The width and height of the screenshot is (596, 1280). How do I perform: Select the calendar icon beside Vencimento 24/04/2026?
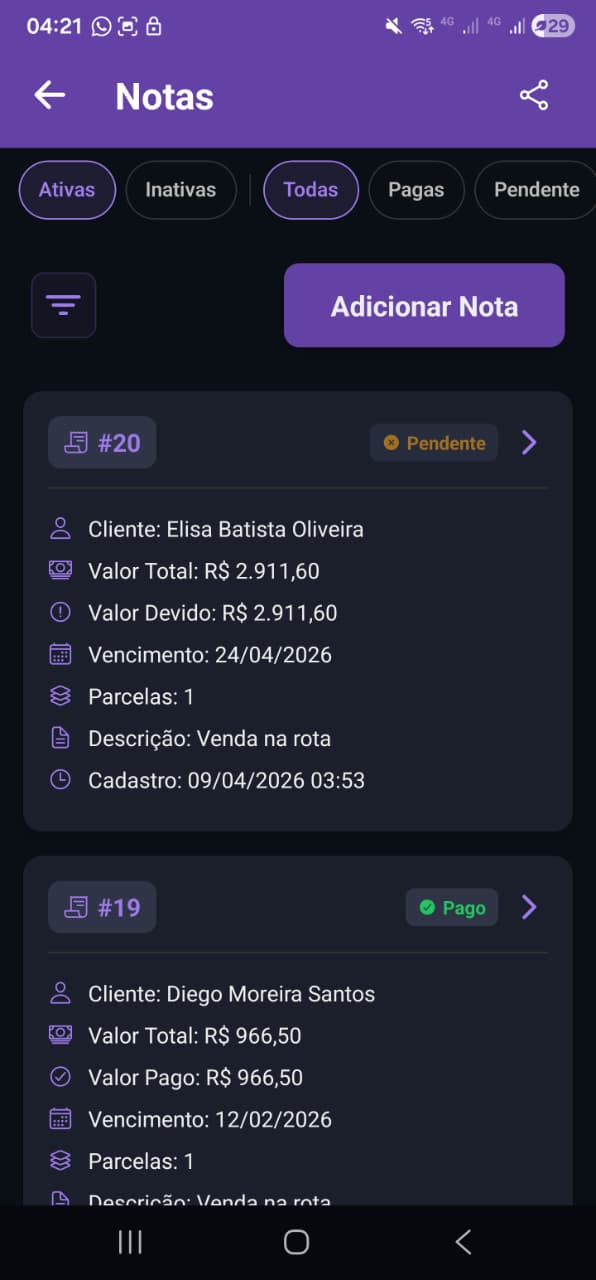pyautogui.click(x=60, y=654)
